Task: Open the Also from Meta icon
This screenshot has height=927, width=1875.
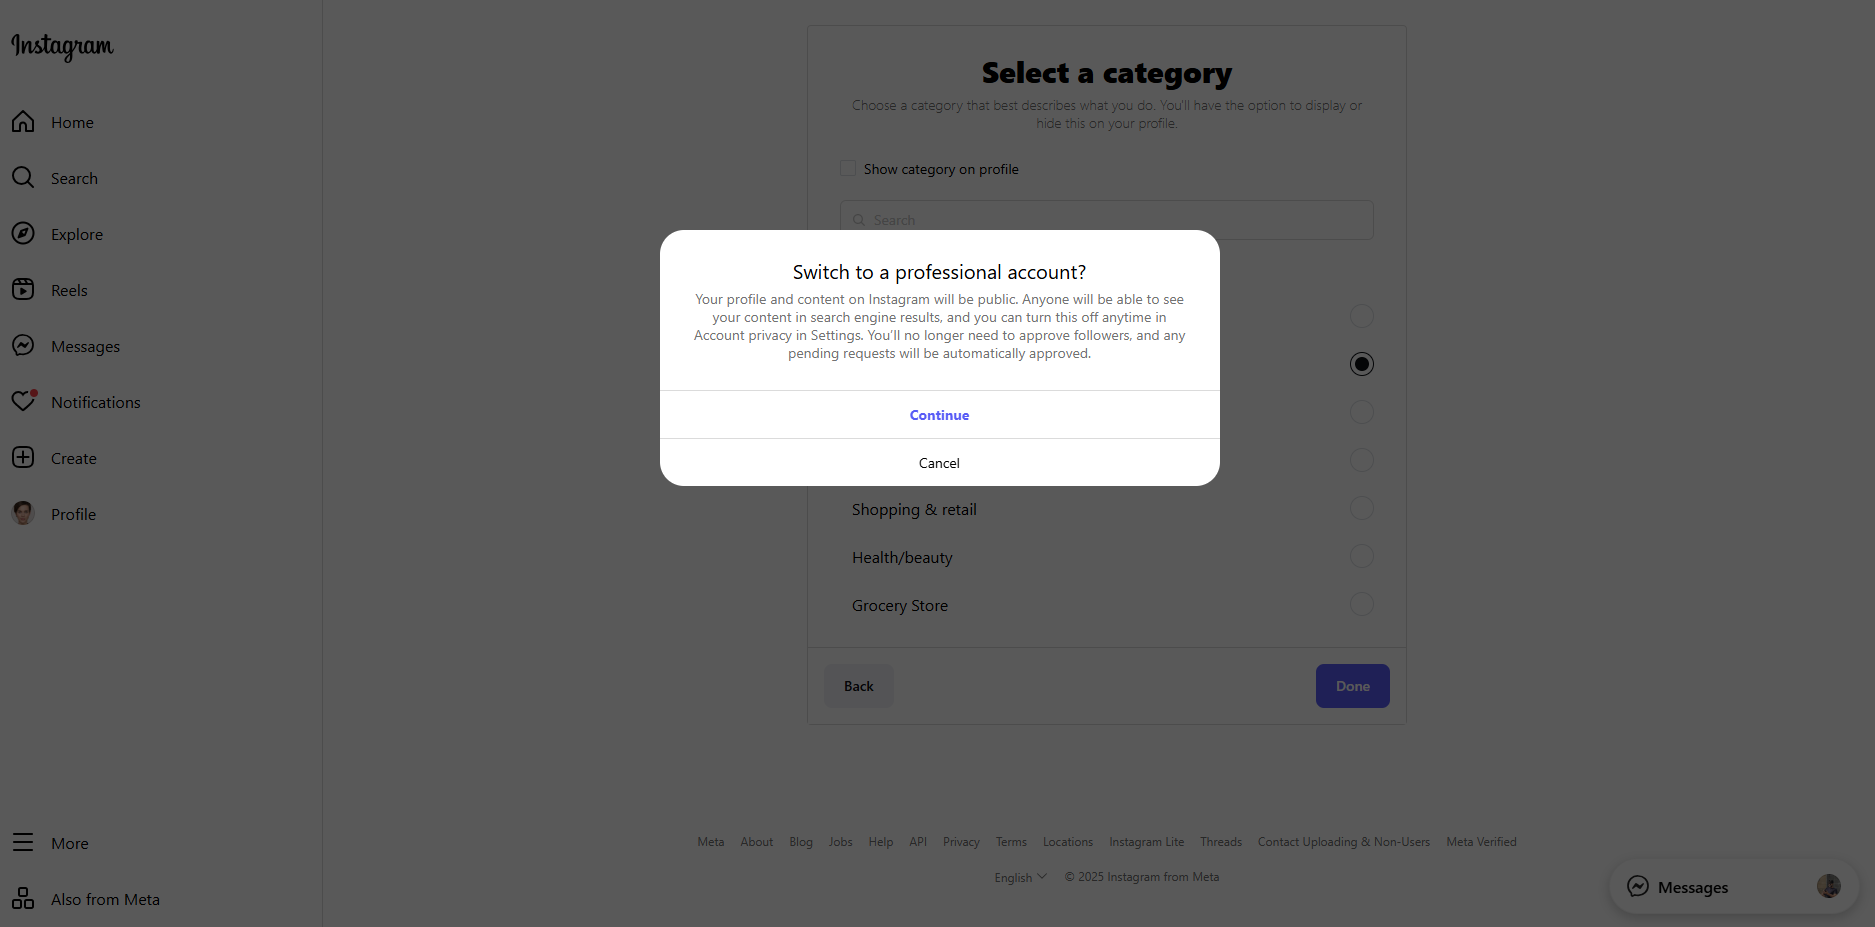Action: [x=23, y=899]
